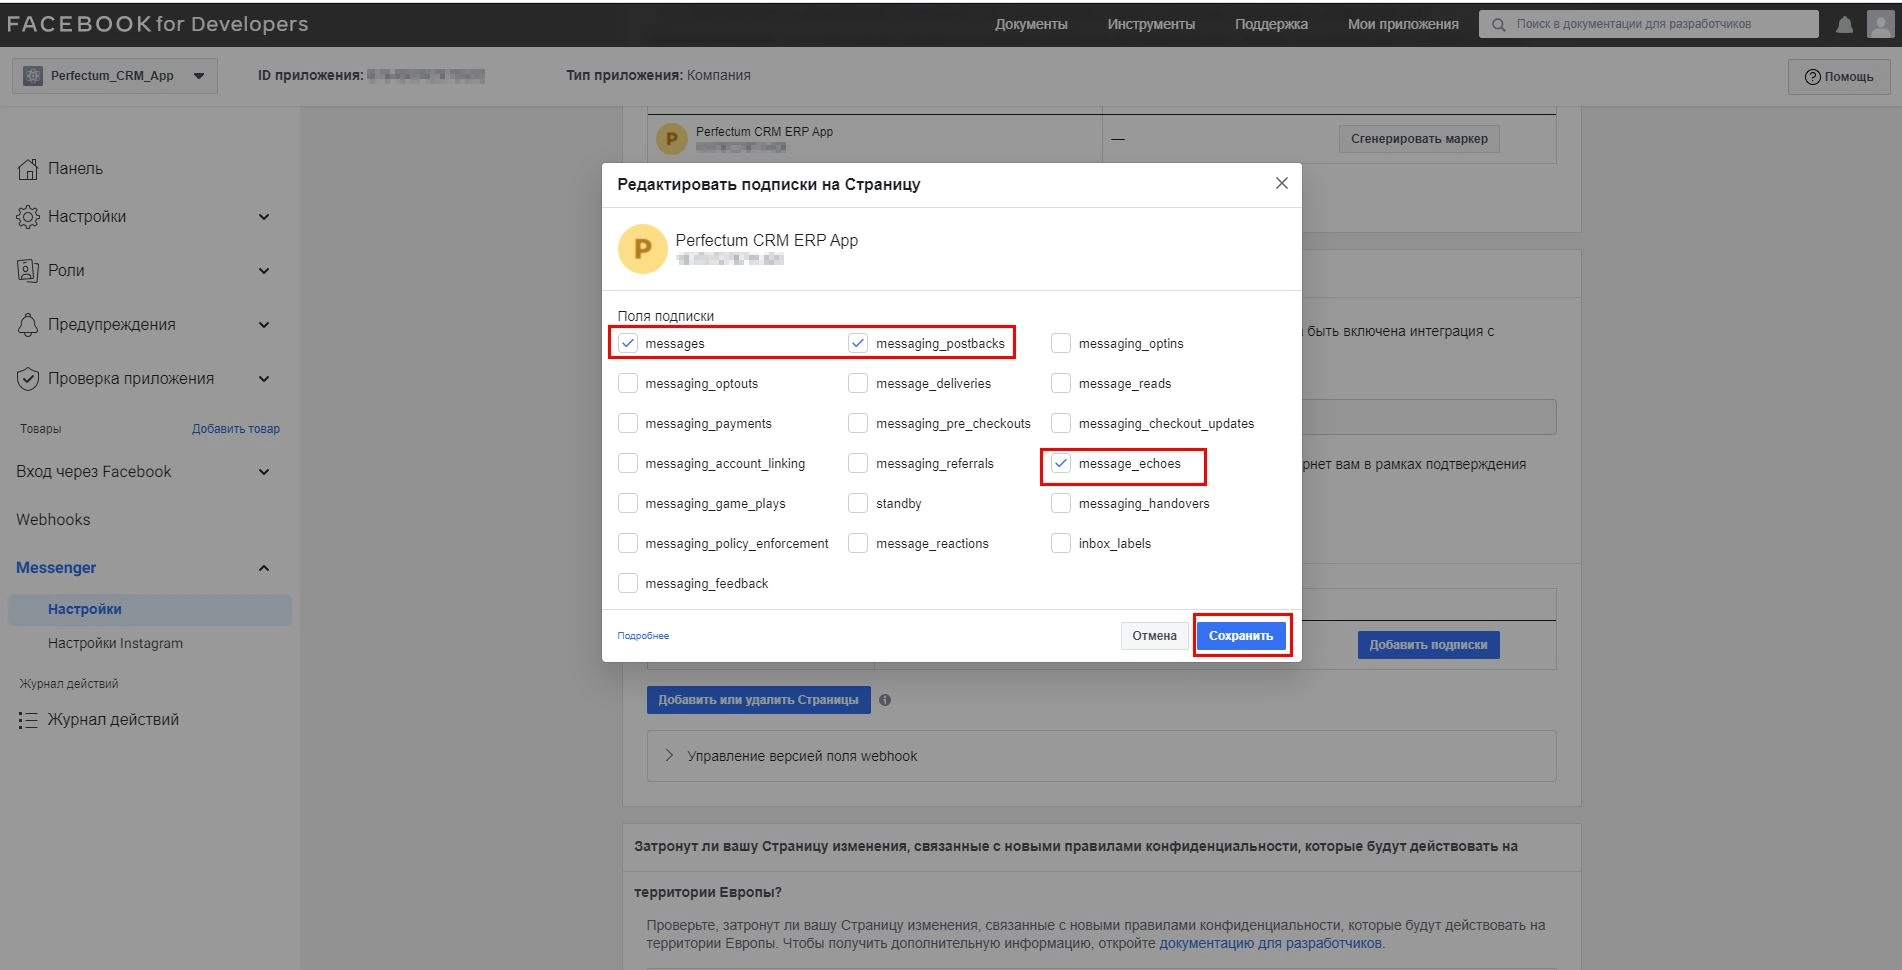Enable the messaging_optins checkbox
Viewport: 1902px width, 970px height.
pos(1061,343)
